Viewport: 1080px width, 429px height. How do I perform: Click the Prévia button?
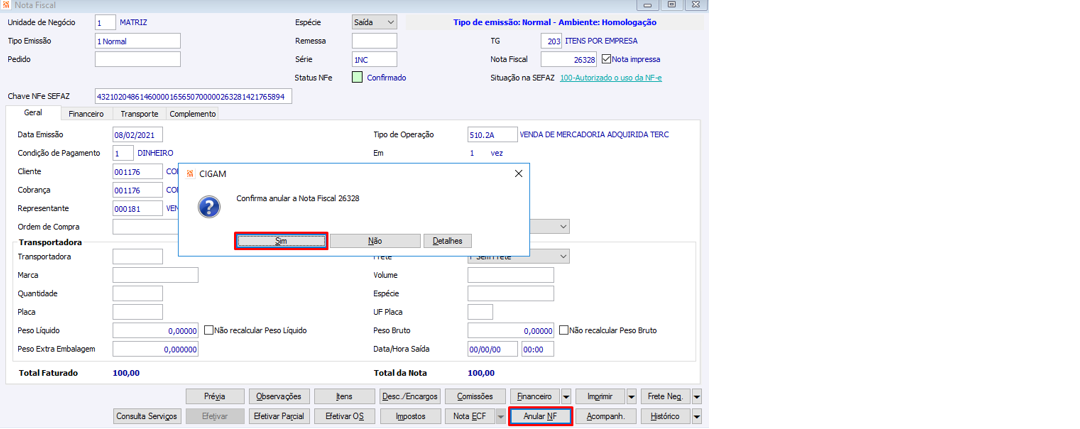tap(216, 397)
